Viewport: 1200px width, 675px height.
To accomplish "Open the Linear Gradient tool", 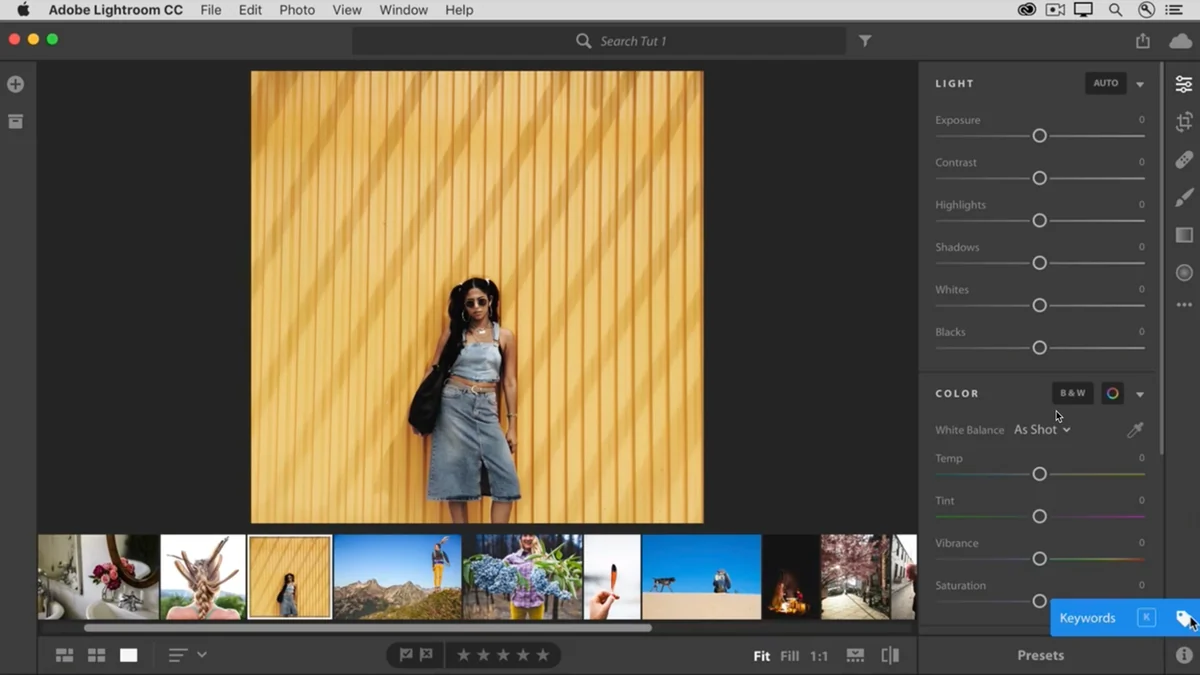I will tap(1184, 235).
